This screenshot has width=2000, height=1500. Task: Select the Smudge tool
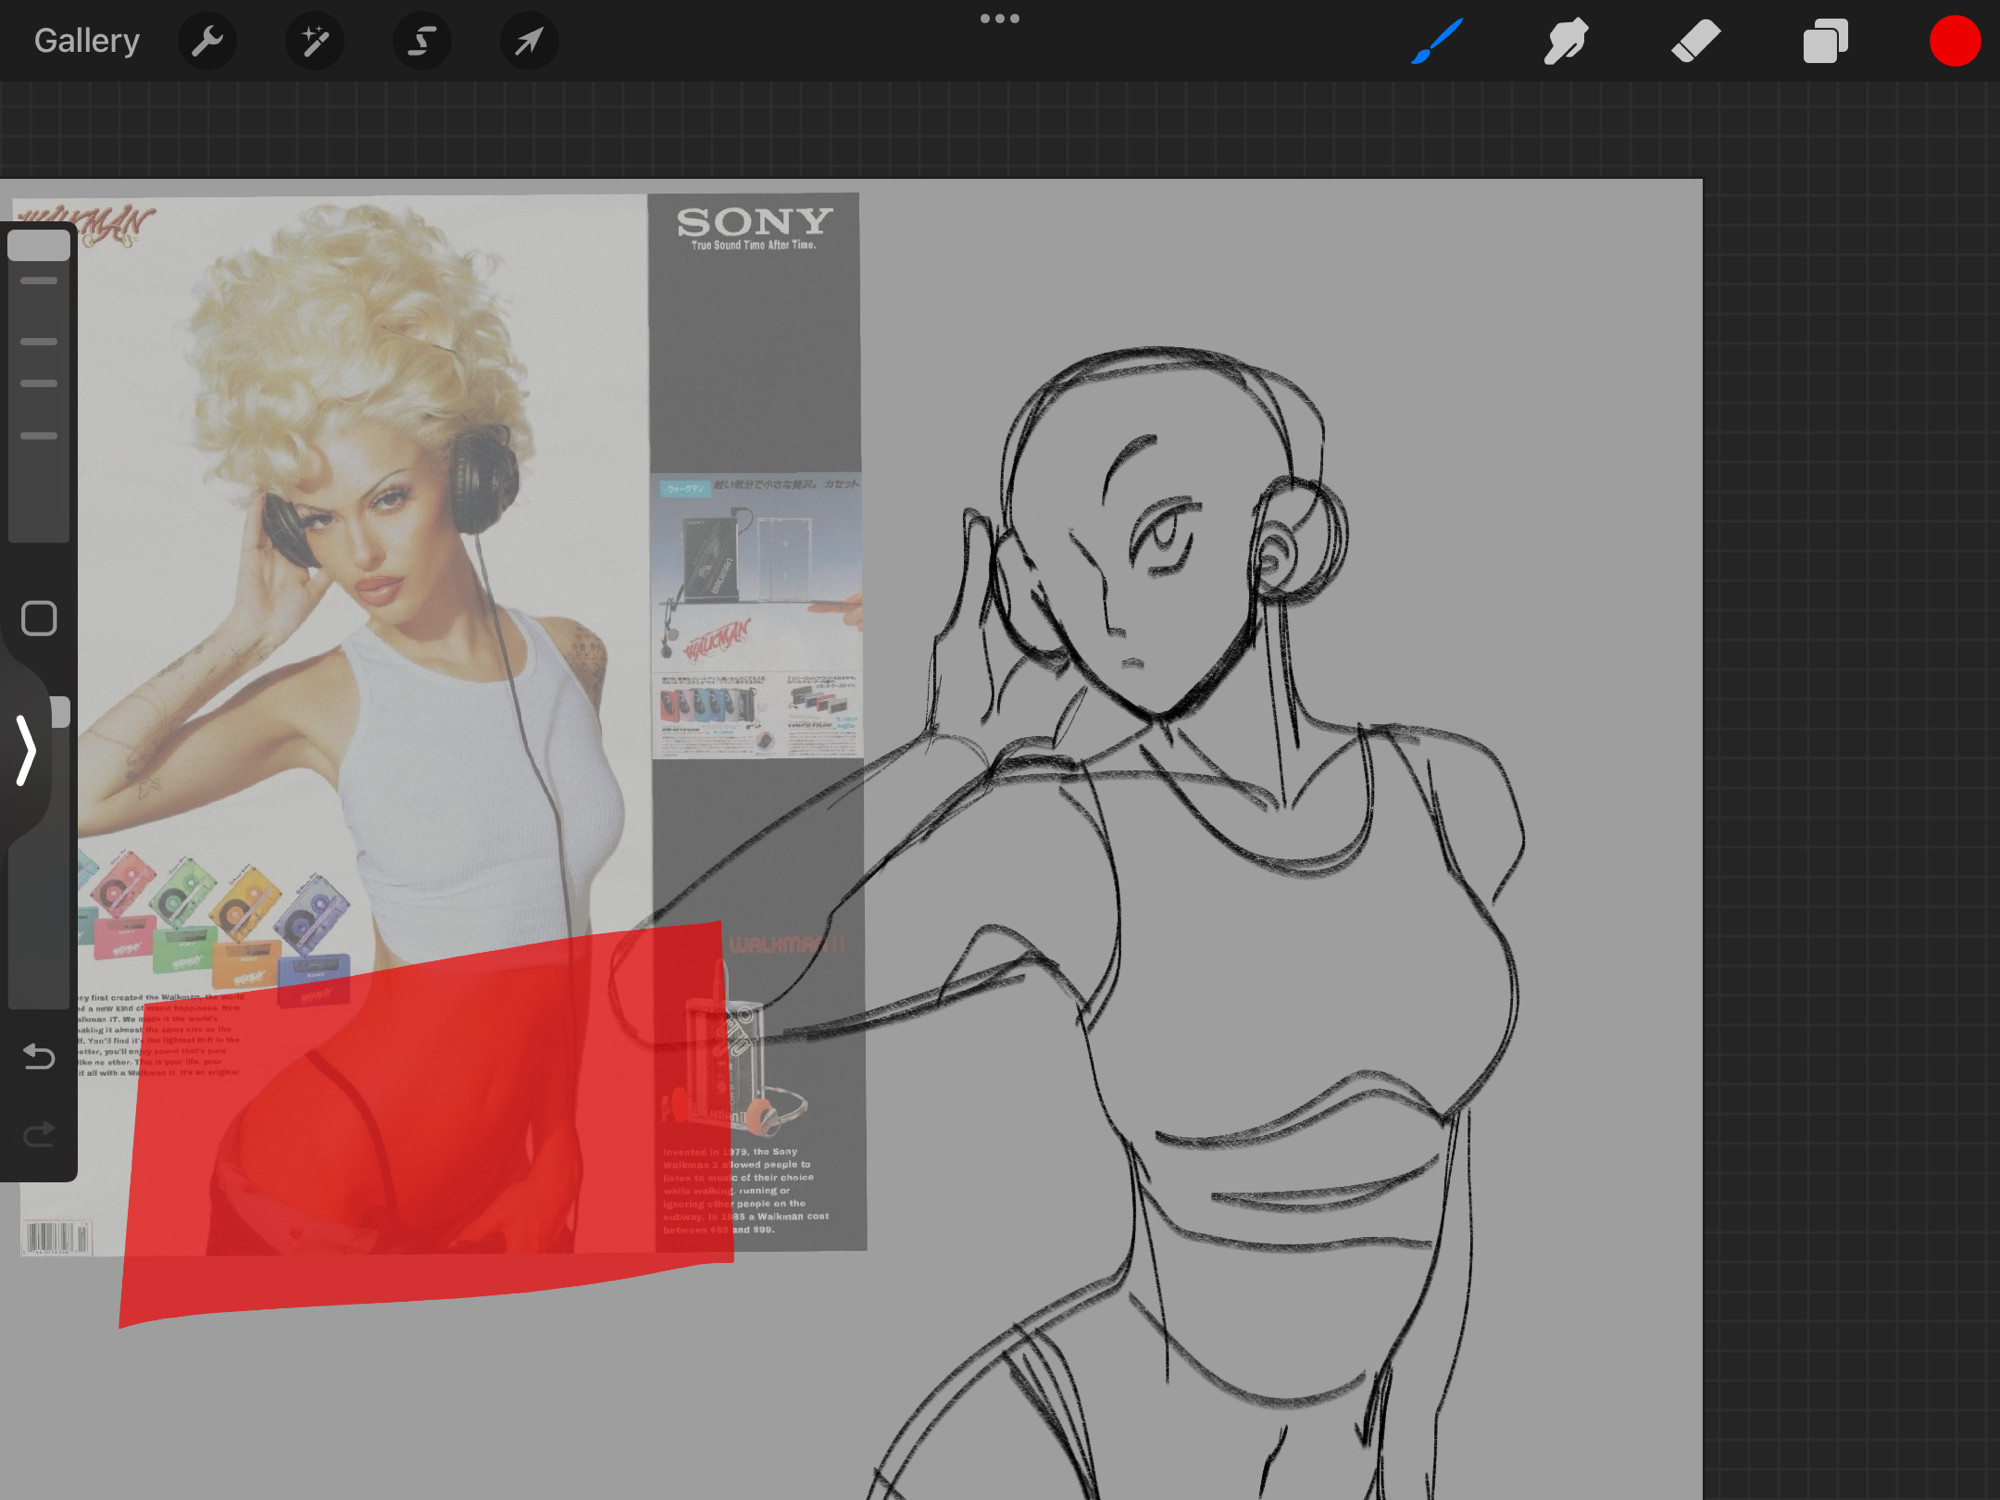coord(1566,41)
